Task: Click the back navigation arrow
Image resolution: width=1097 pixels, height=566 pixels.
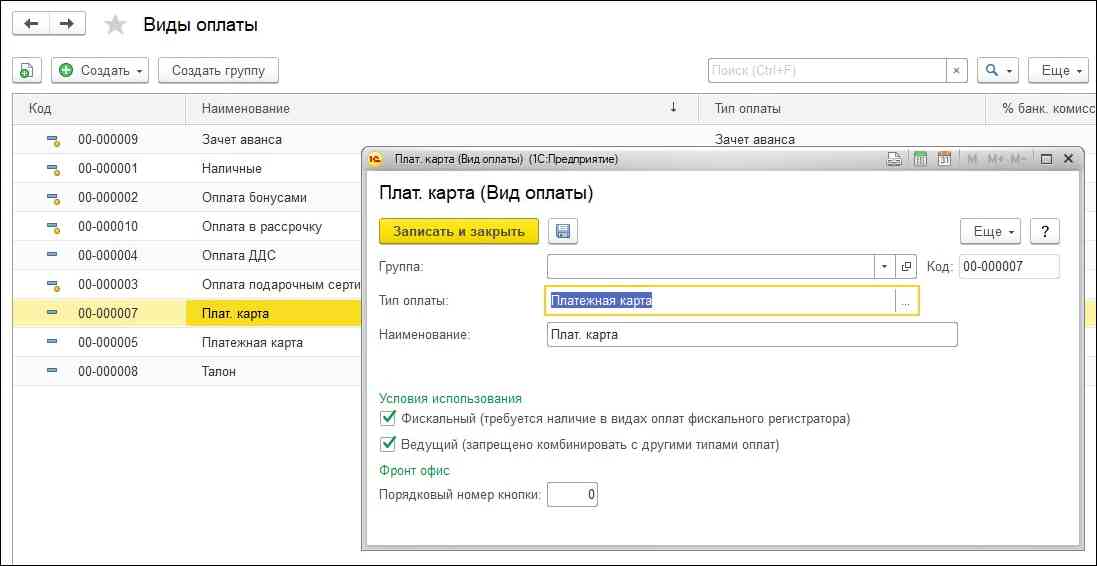Action: pyautogui.click(x=31, y=23)
